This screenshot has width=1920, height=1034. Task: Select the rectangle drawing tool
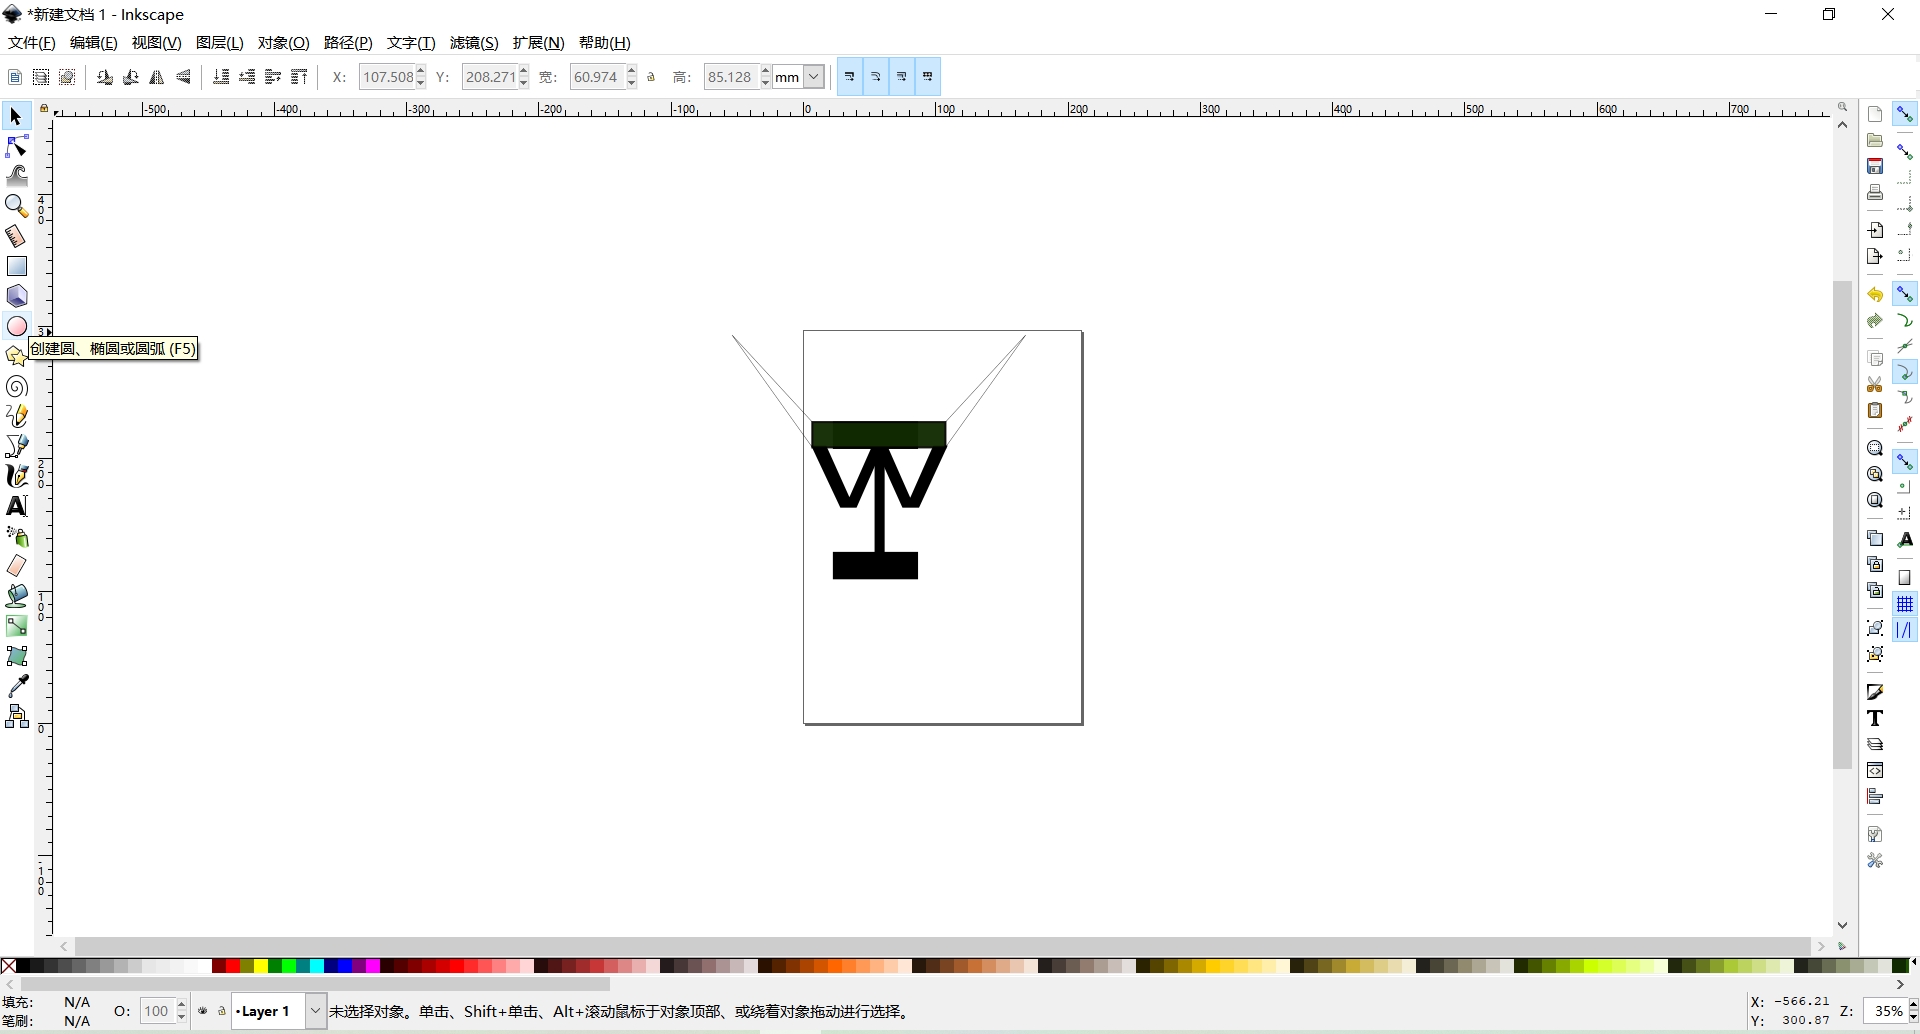(16, 266)
